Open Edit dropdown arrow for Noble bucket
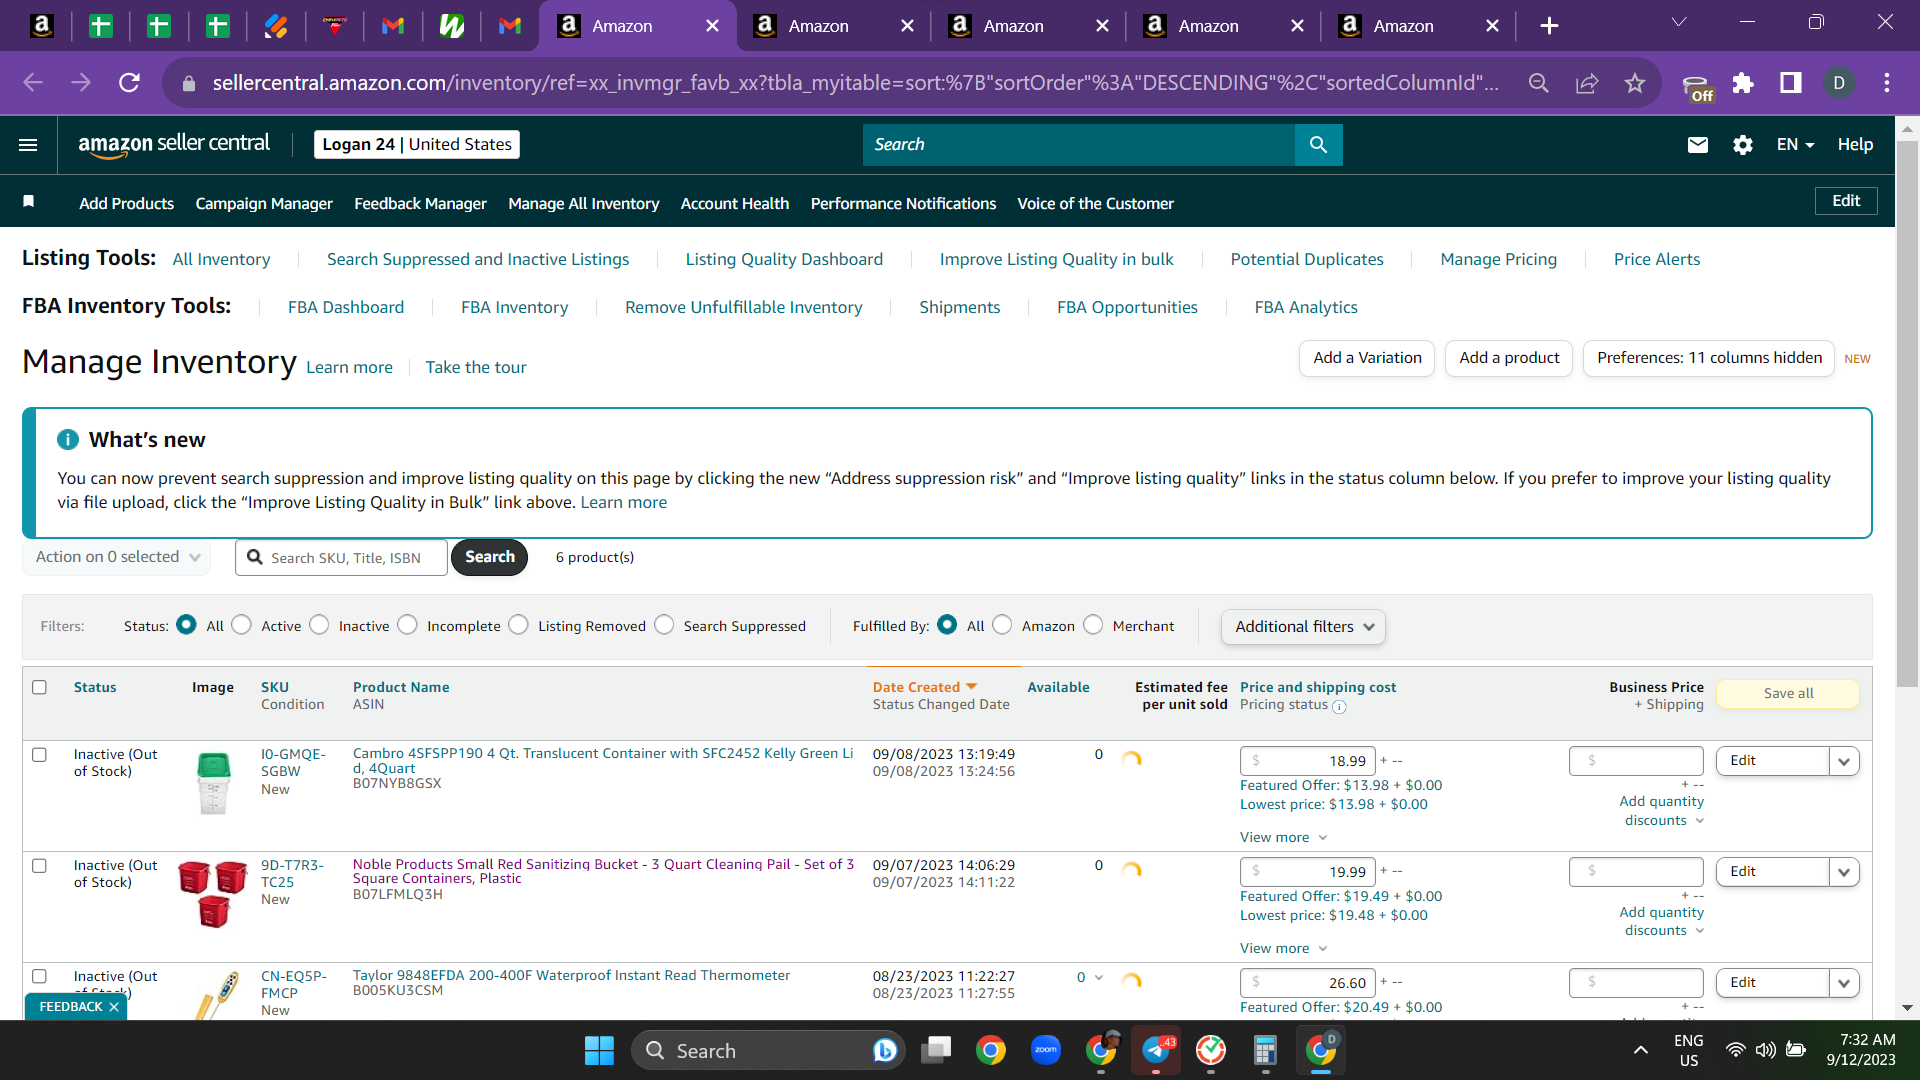Viewport: 1920px width, 1080px height. (1844, 872)
